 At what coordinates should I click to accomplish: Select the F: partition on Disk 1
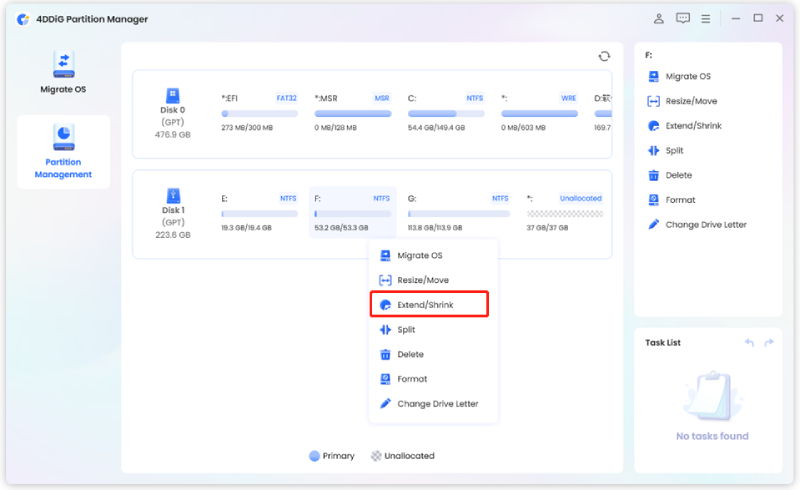click(x=353, y=213)
